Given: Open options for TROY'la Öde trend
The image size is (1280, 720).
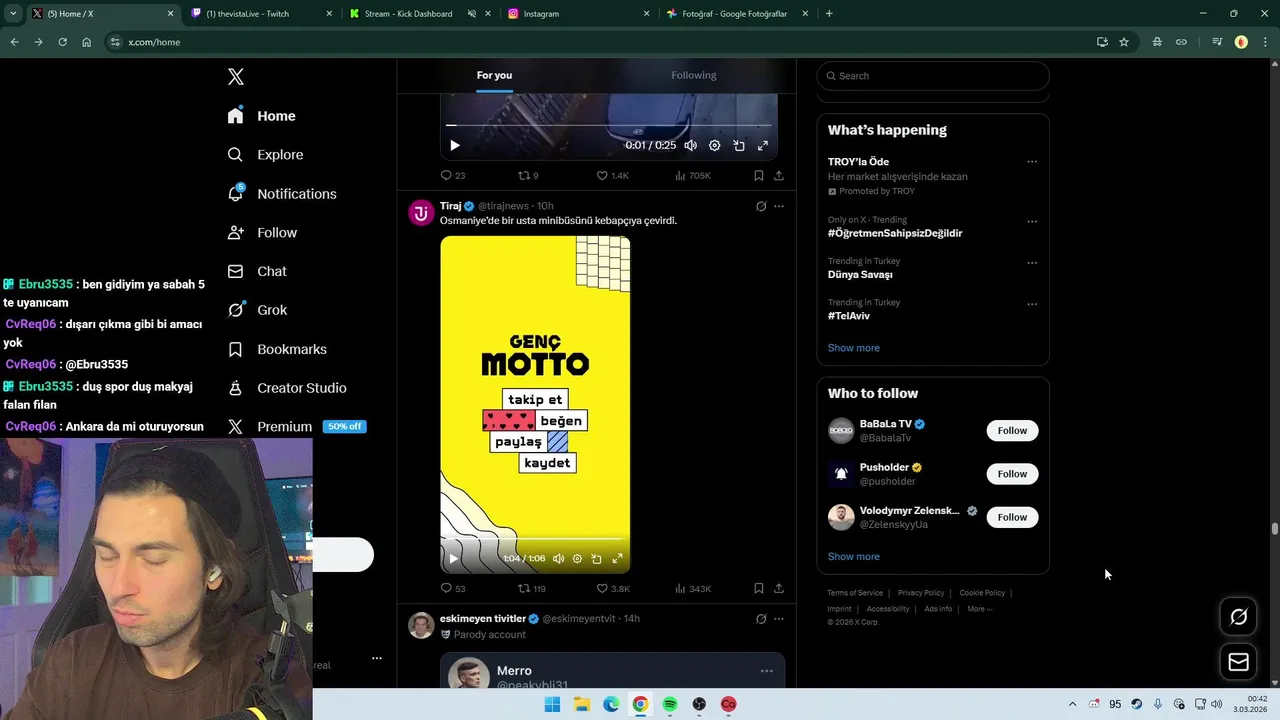Looking at the screenshot, I should [x=1032, y=162].
